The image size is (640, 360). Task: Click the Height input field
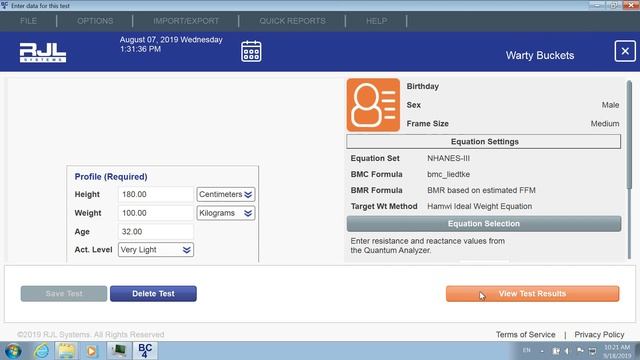(x=156, y=194)
